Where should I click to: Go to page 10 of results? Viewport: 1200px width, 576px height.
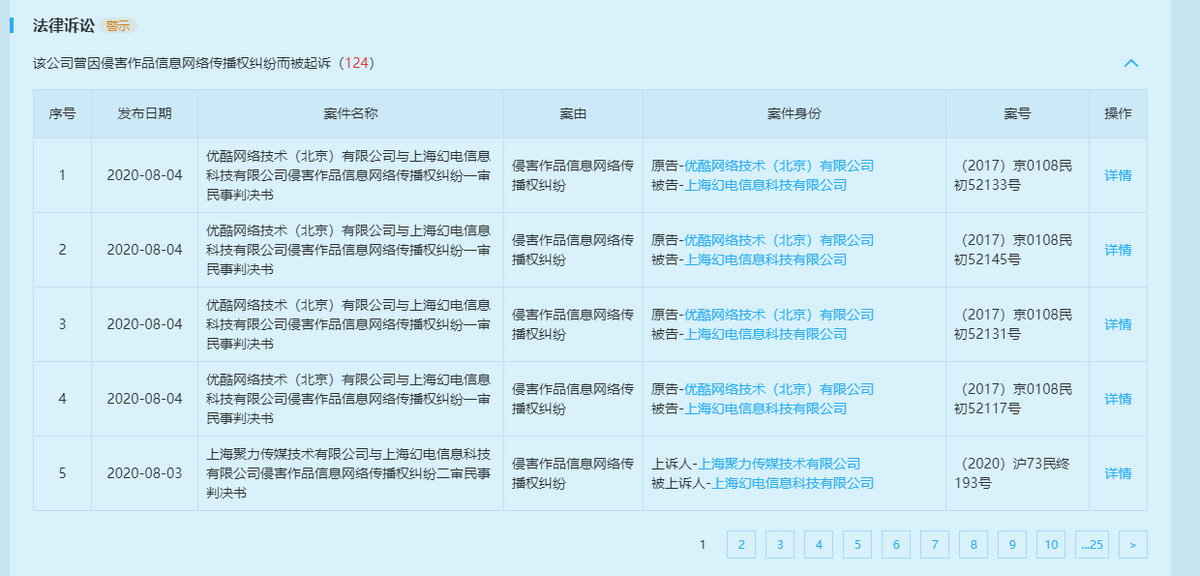[x=1051, y=544]
